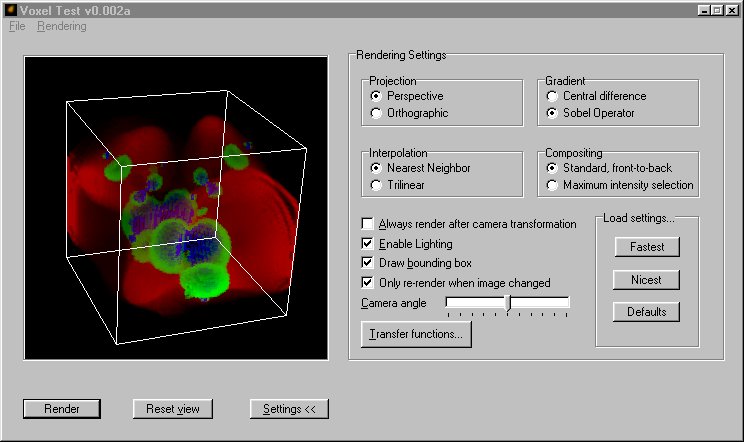Click the Compositing group label

[x=573, y=153]
